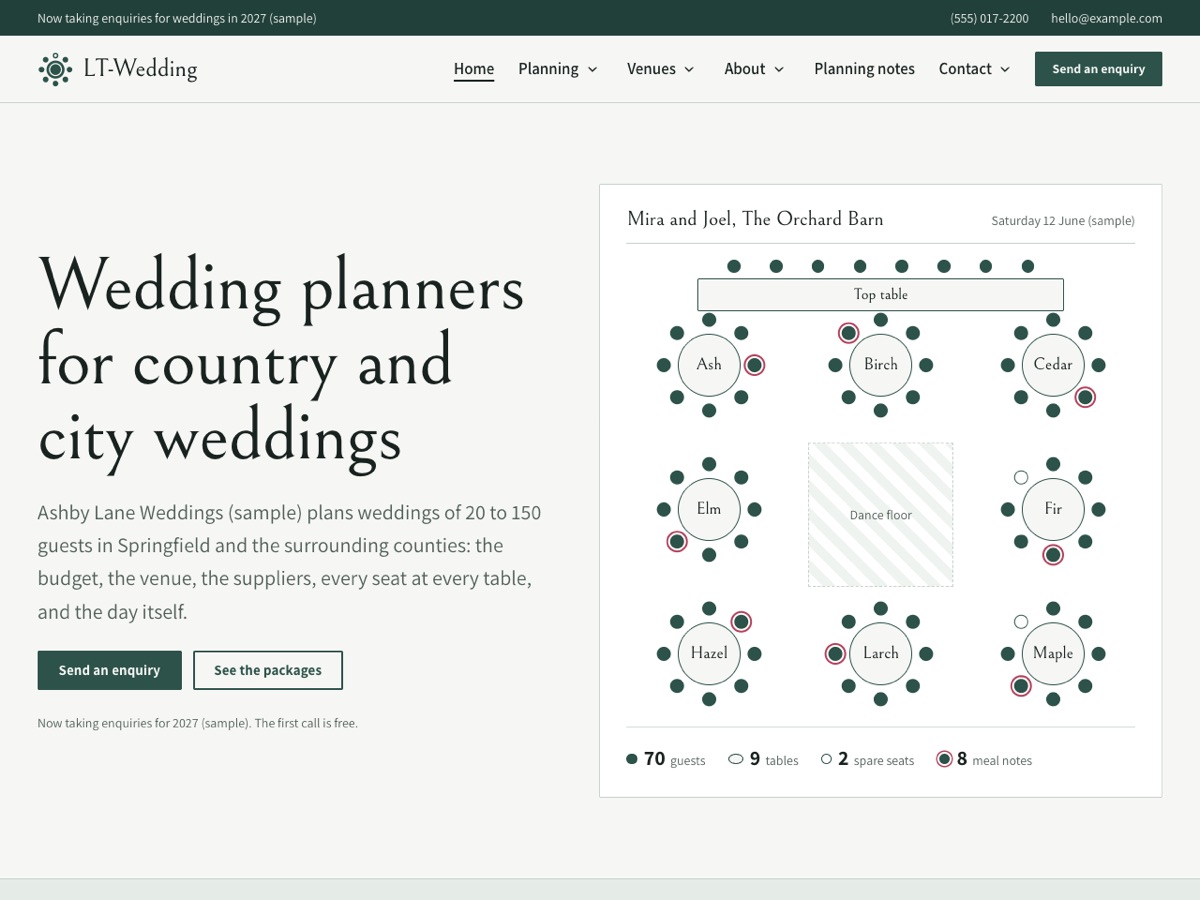Click the hello@example.com email link
Viewport: 1200px width, 900px height.
pos(1106,18)
